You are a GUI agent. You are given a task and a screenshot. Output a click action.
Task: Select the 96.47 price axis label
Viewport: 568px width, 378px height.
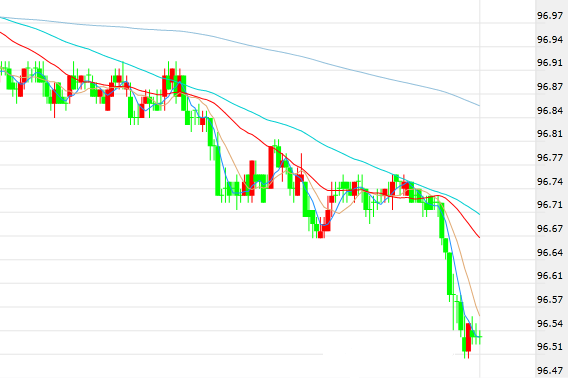(550, 371)
